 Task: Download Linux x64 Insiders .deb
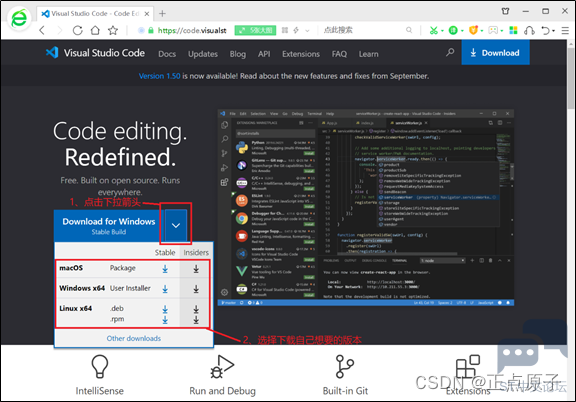click(x=196, y=309)
